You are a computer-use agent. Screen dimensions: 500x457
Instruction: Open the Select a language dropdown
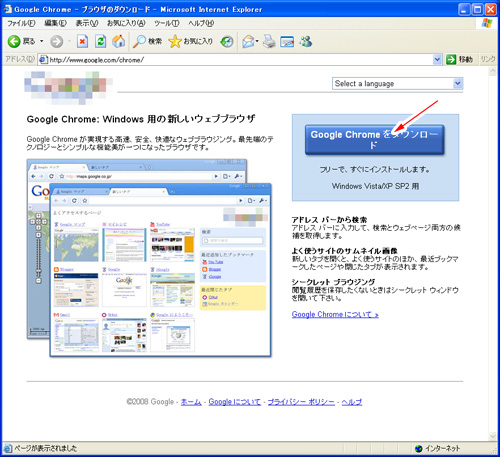(397, 83)
